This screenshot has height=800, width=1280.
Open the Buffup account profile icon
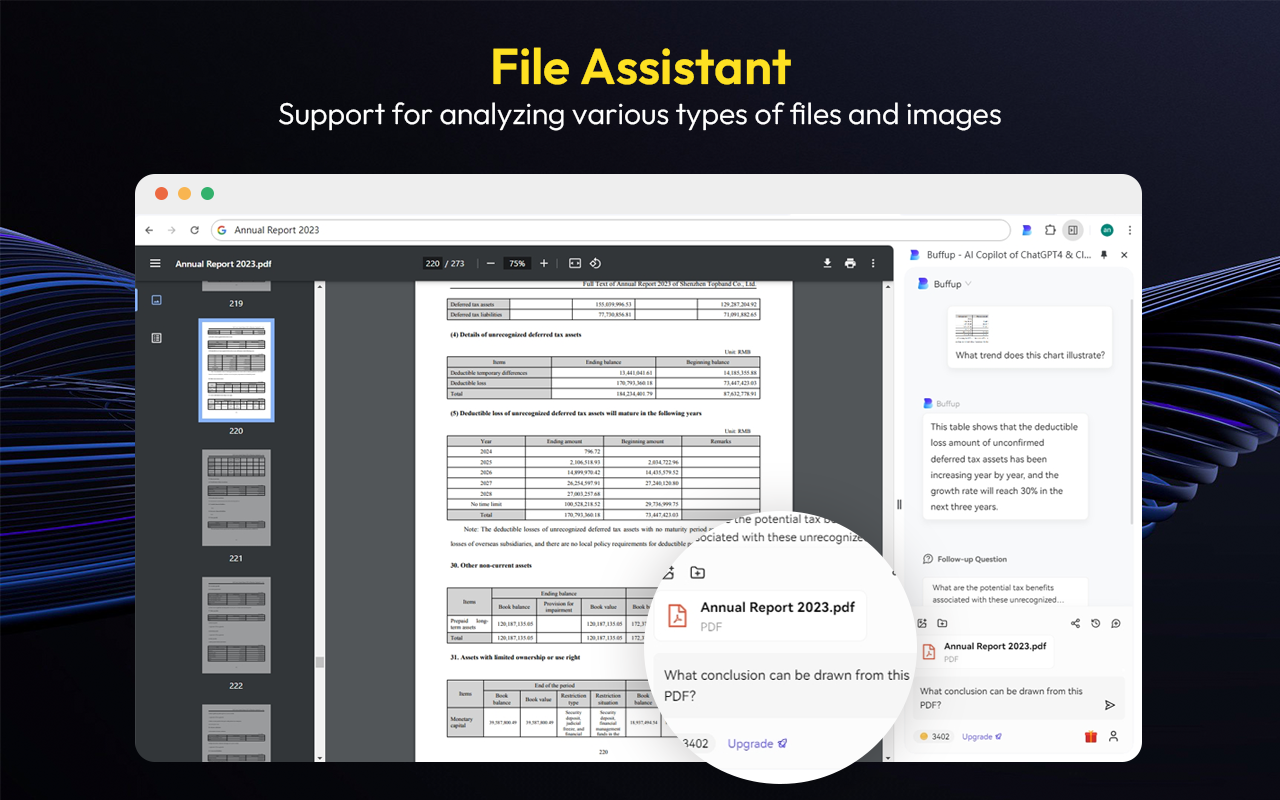point(1113,737)
